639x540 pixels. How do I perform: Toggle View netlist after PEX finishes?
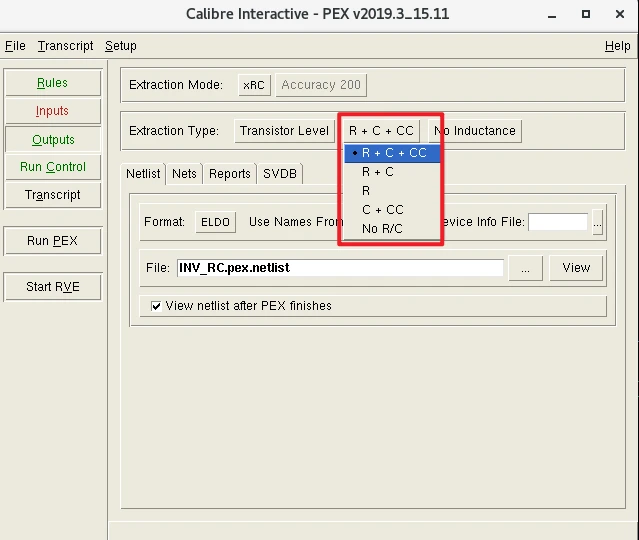[x=156, y=306]
